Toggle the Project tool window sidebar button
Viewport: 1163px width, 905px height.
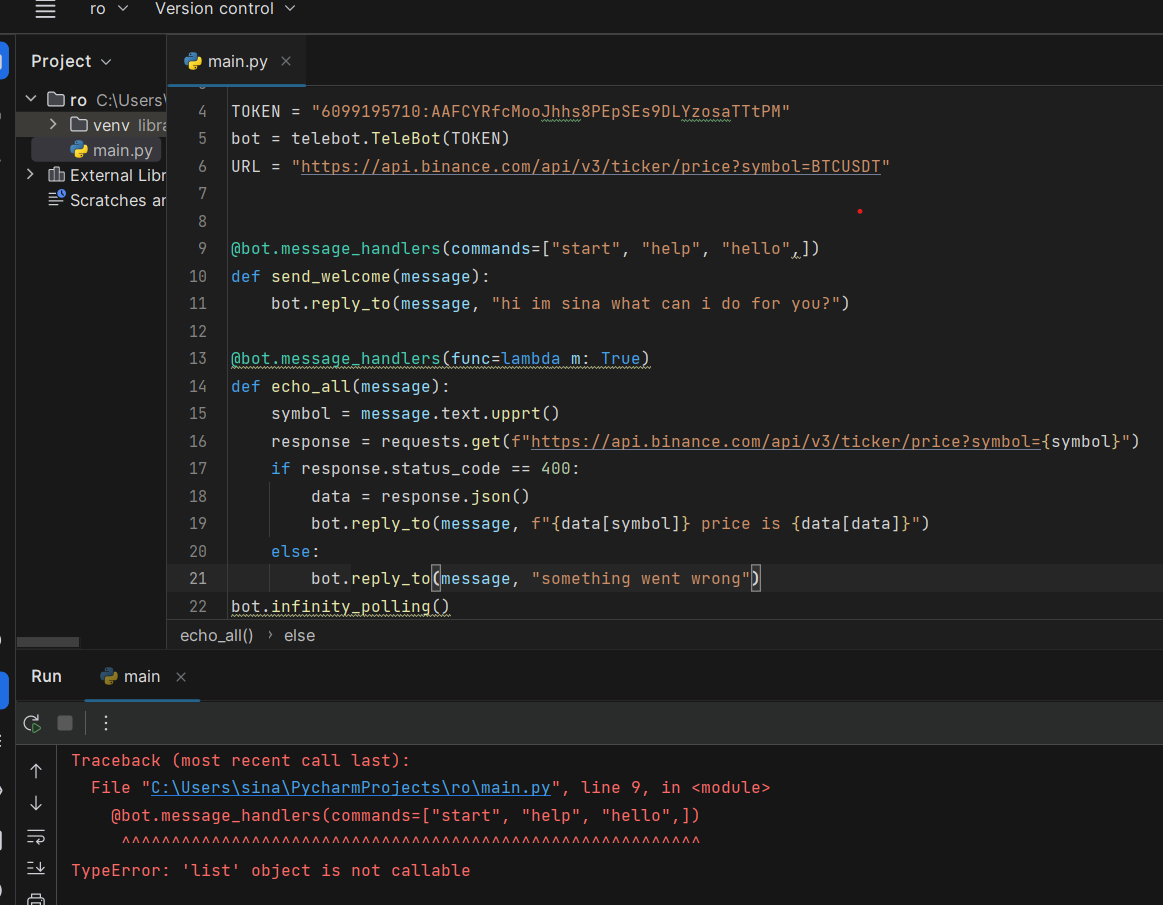coord(4,61)
